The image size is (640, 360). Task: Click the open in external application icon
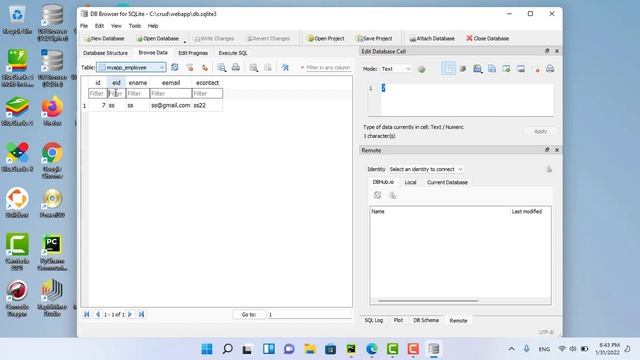(x=521, y=69)
